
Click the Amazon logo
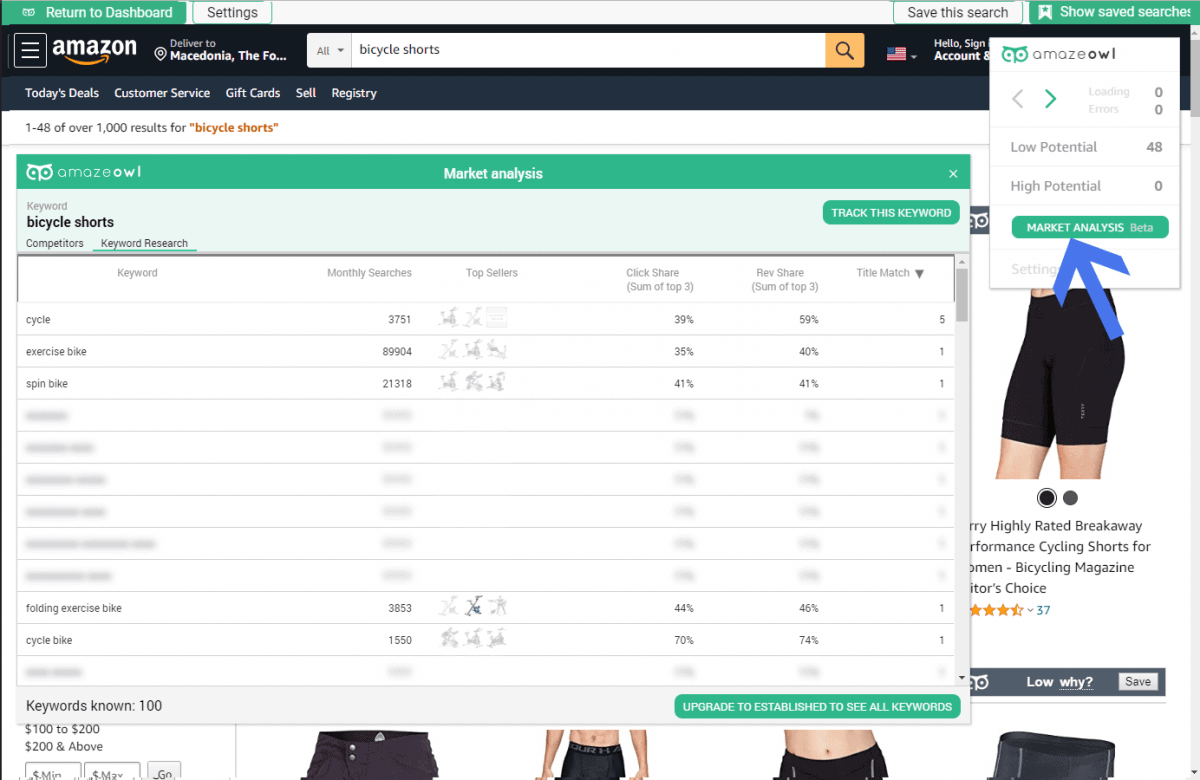tap(95, 50)
